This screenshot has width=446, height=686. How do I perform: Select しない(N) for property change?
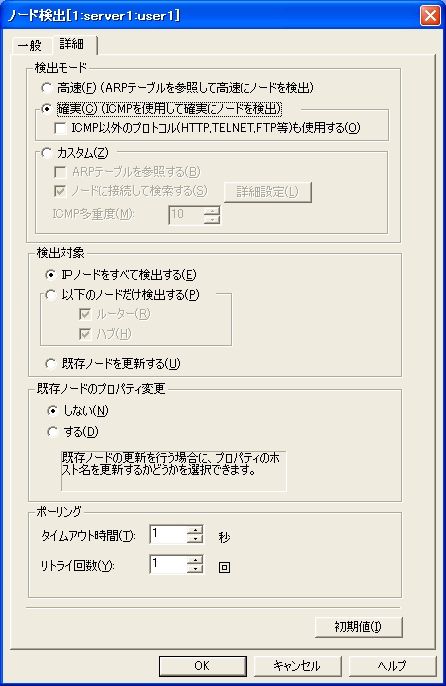(53, 410)
